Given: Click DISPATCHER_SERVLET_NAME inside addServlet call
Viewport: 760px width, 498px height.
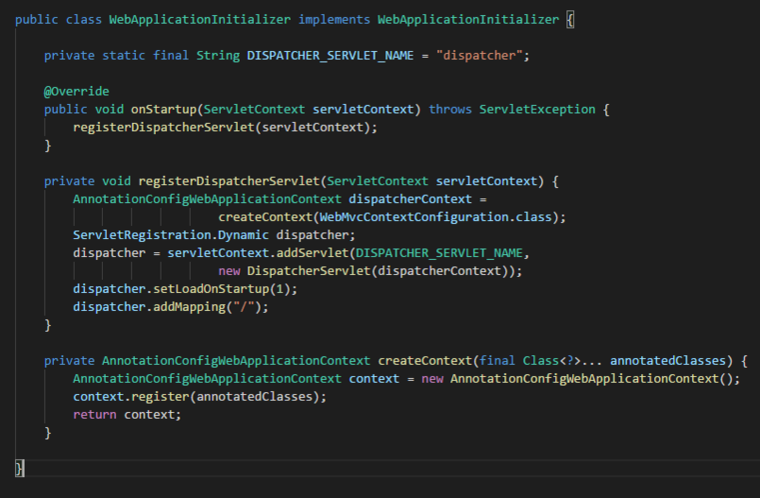Looking at the screenshot, I should (x=439, y=253).
